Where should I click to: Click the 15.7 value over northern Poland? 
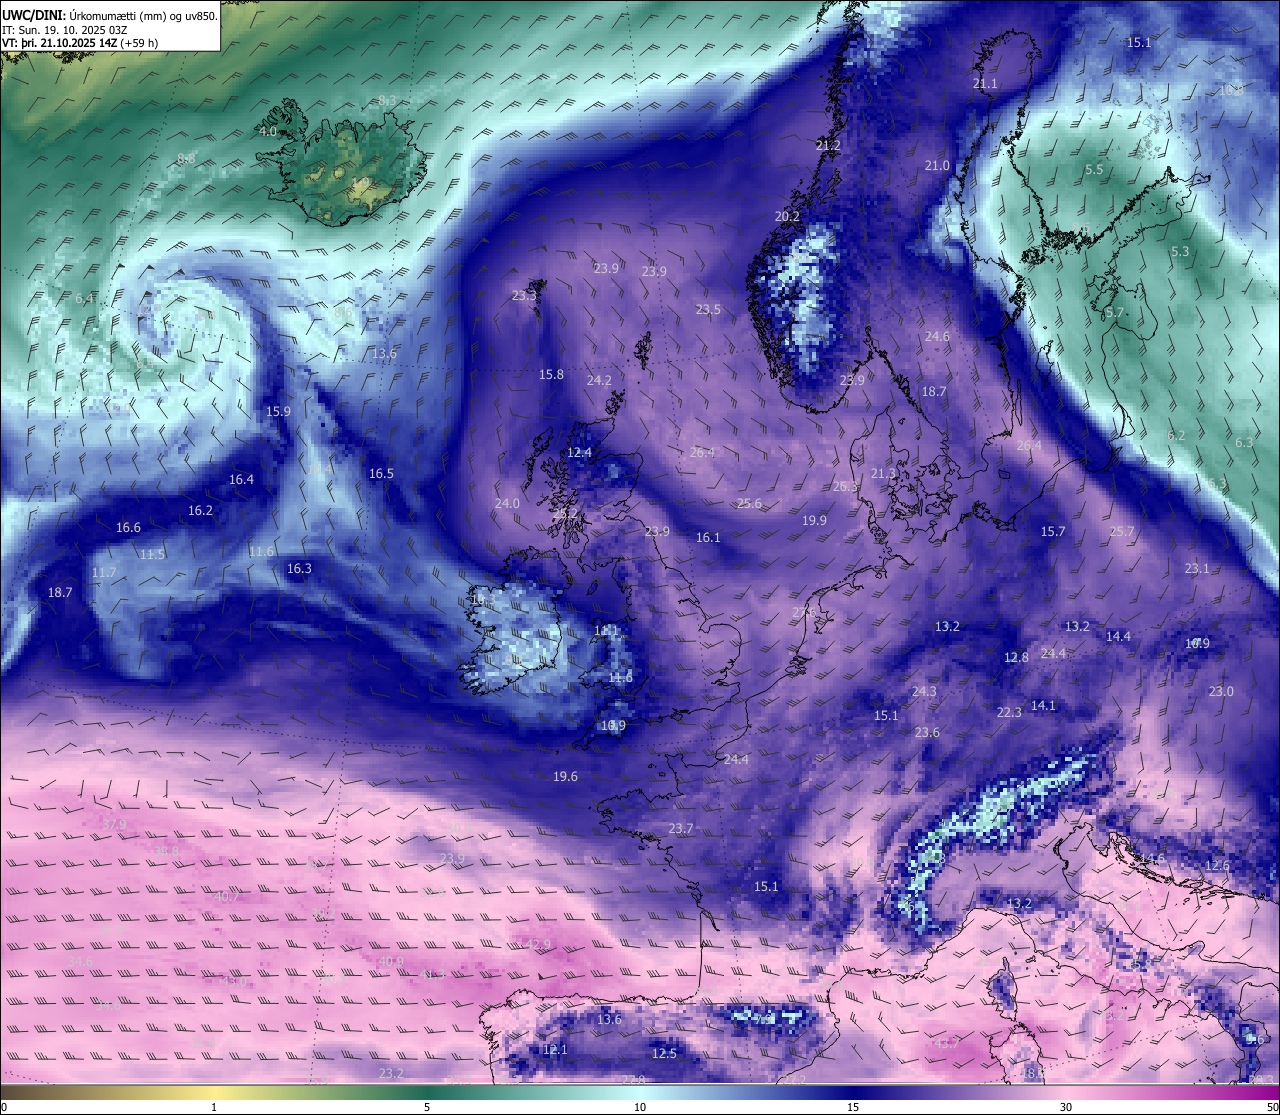click(1053, 532)
